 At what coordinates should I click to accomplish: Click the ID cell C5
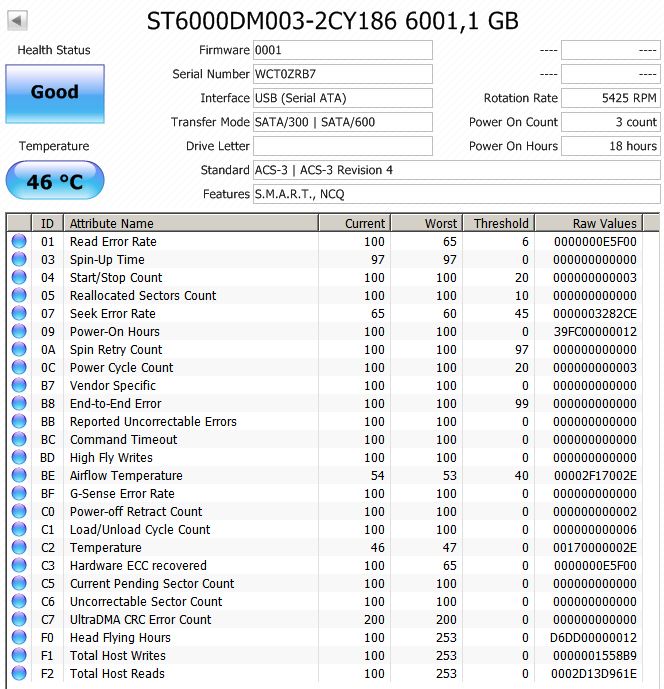[x=47, y=584]
